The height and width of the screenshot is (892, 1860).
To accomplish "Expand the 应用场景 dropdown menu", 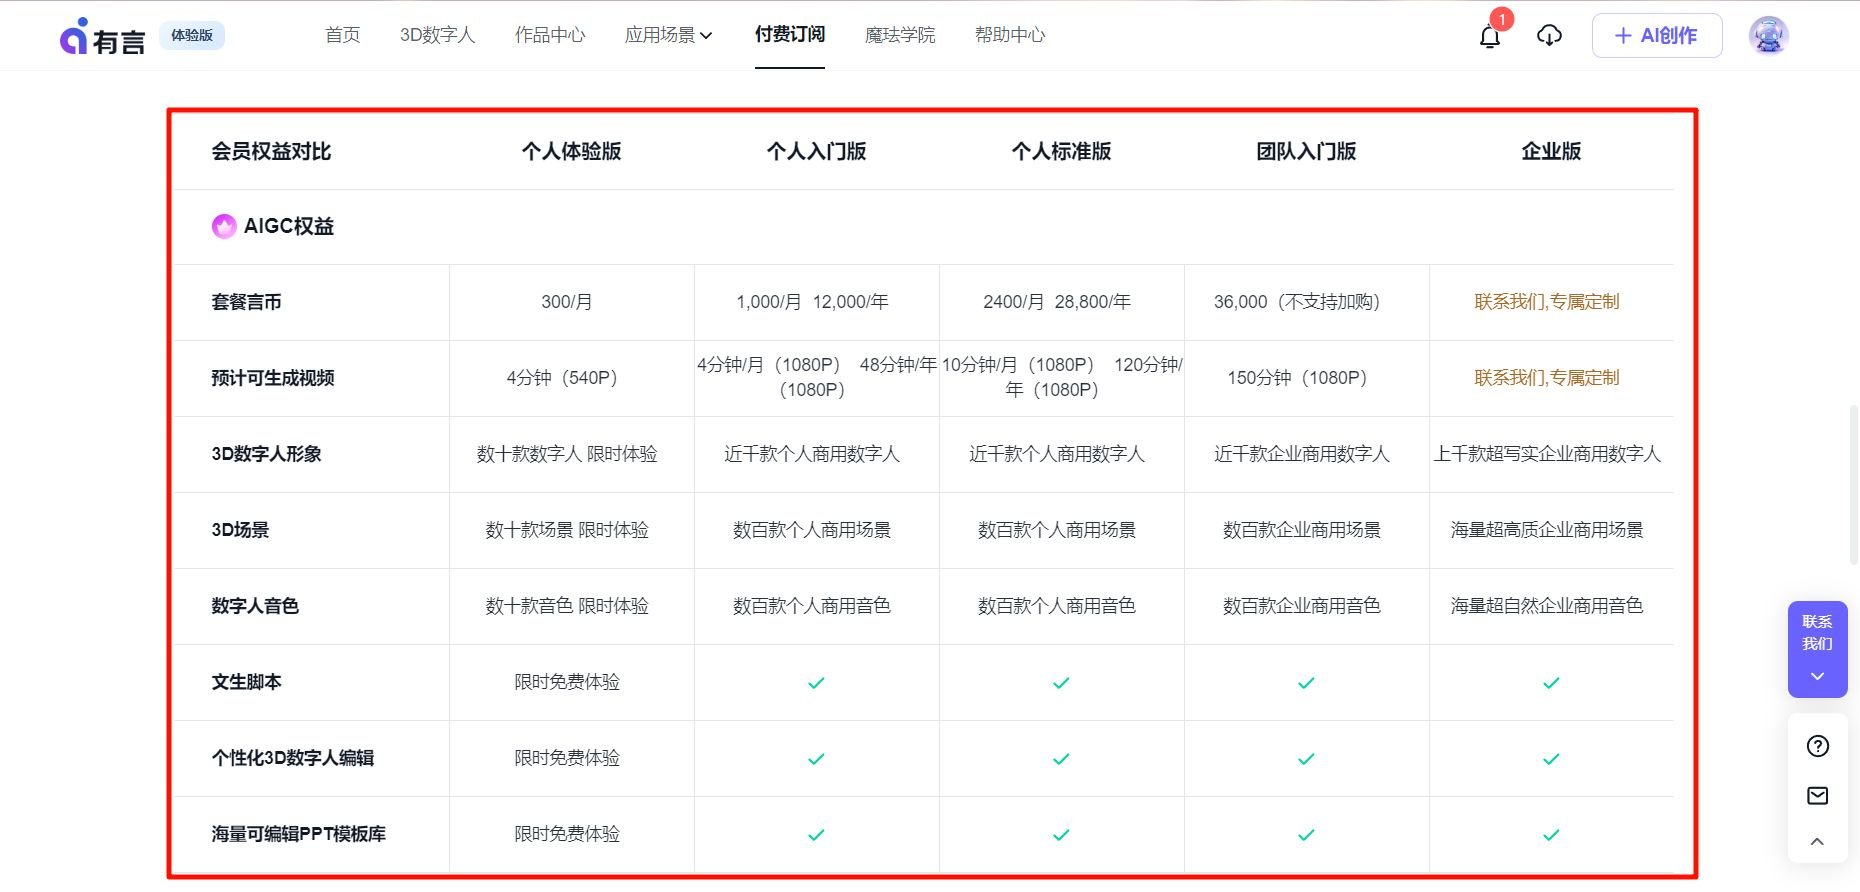I will (668, 36).
